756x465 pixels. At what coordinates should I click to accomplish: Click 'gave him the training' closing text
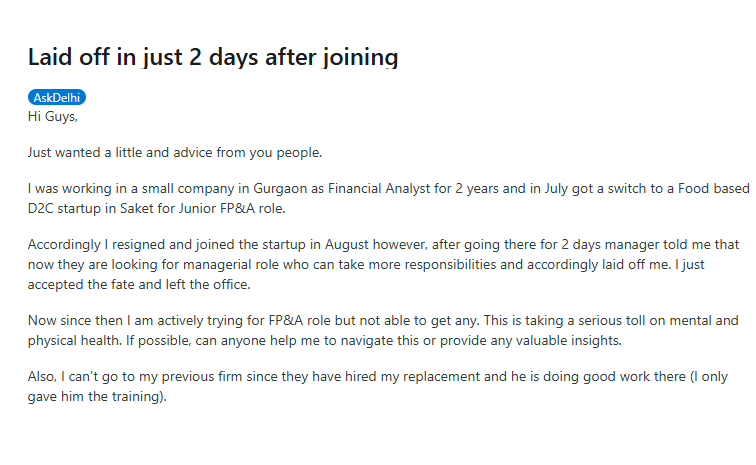tap(94, 397)
